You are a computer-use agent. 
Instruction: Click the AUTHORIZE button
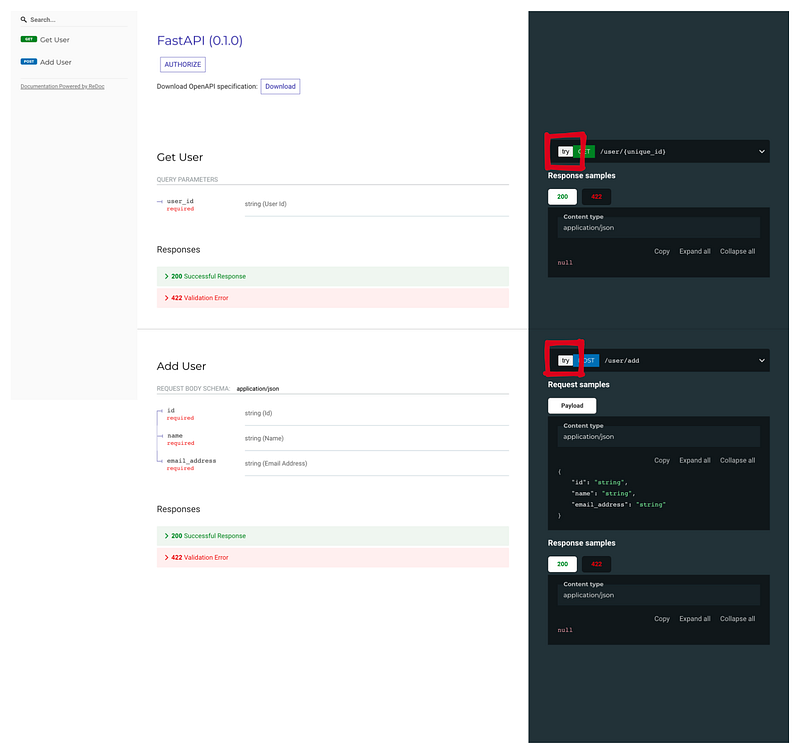pos(183,65)
